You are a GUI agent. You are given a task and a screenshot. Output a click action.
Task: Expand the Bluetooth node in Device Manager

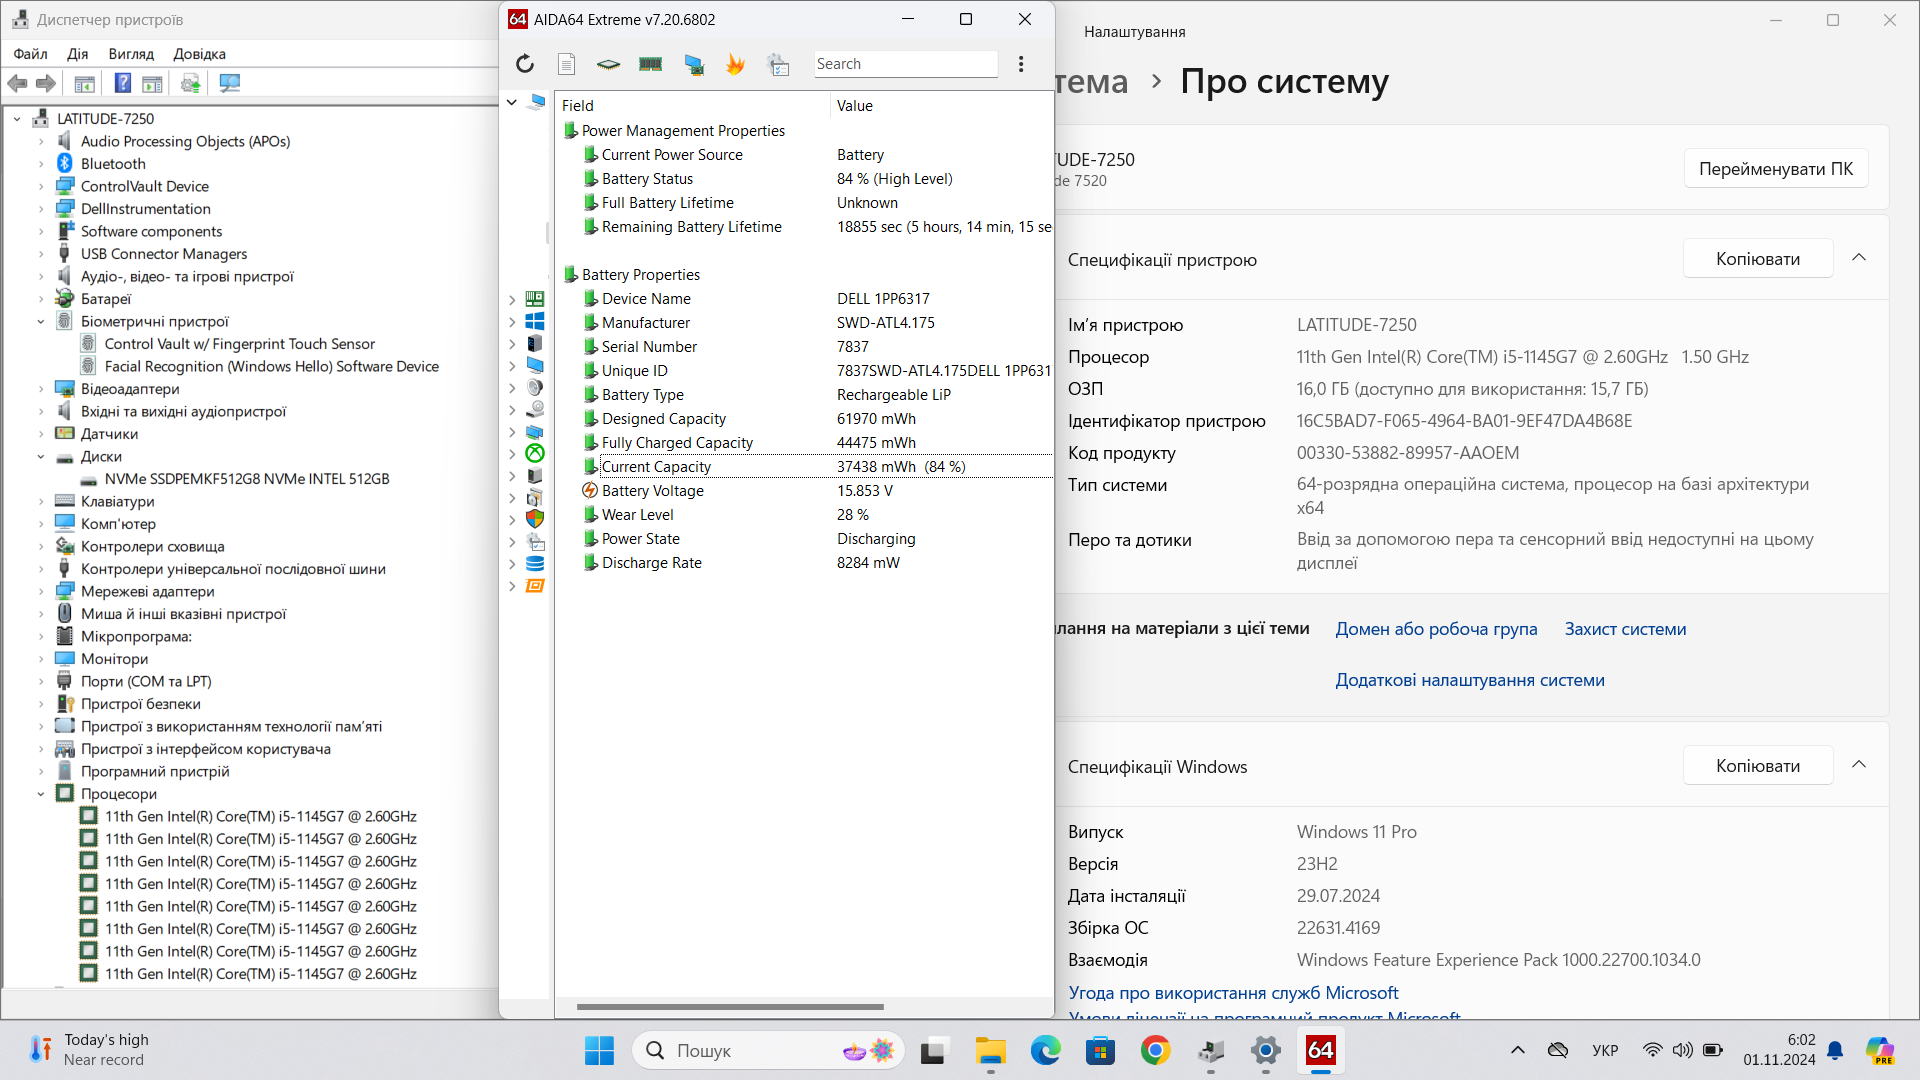41,164
